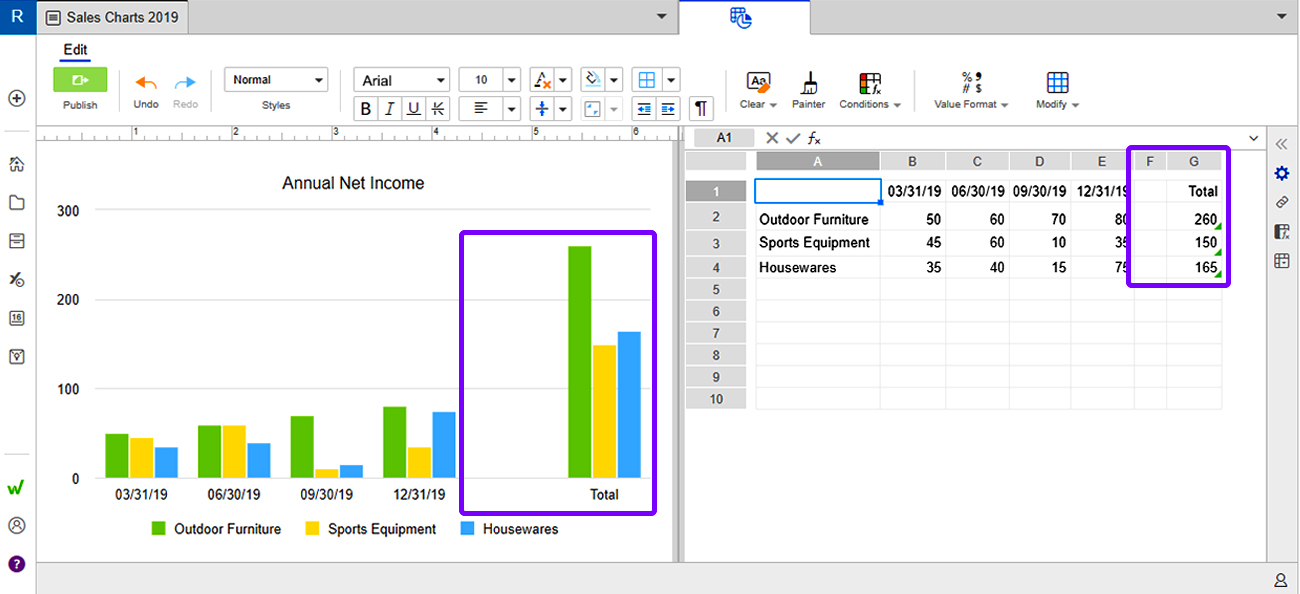Screen dimensions: 1300x594
Task: Toggle bold formatting
Action: pos(366,109)
